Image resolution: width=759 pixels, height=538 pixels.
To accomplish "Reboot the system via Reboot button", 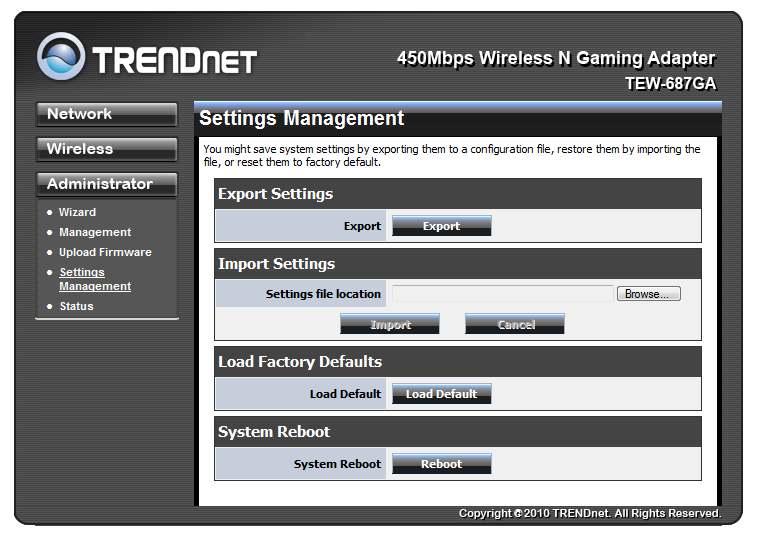I will coord(441,463).
